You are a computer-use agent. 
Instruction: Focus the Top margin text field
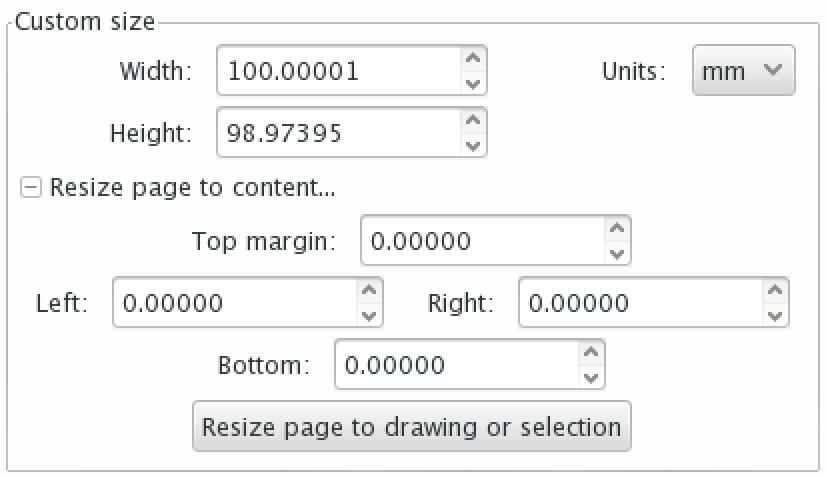[482, 241]
